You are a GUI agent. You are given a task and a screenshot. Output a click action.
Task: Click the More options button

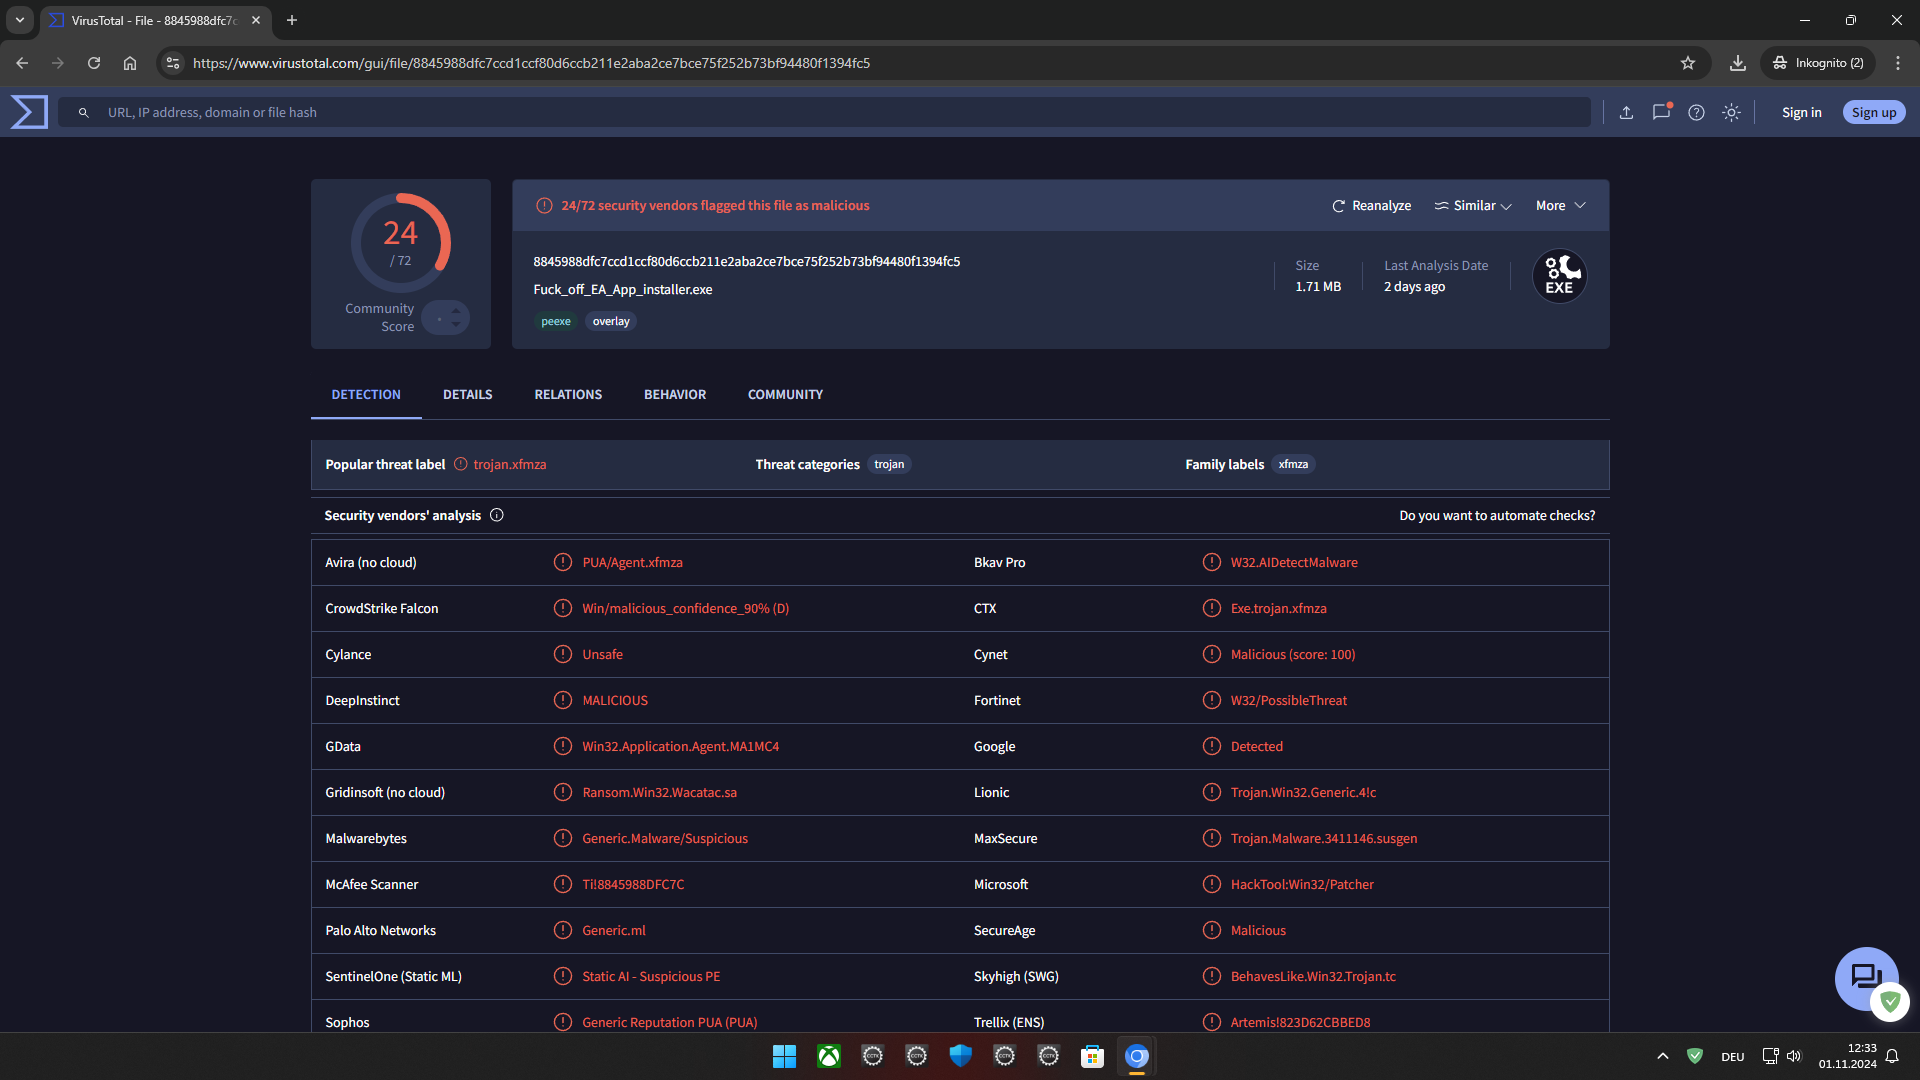pos(1560,204)
